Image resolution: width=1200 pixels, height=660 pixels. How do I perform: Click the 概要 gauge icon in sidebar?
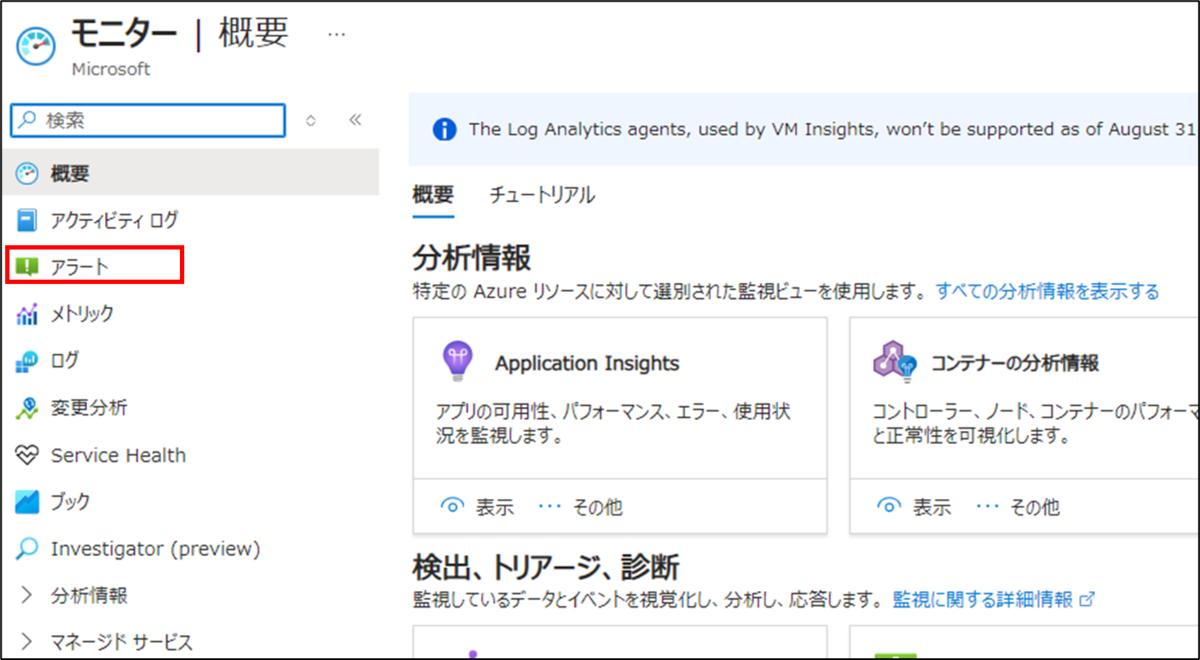(27, 173)
